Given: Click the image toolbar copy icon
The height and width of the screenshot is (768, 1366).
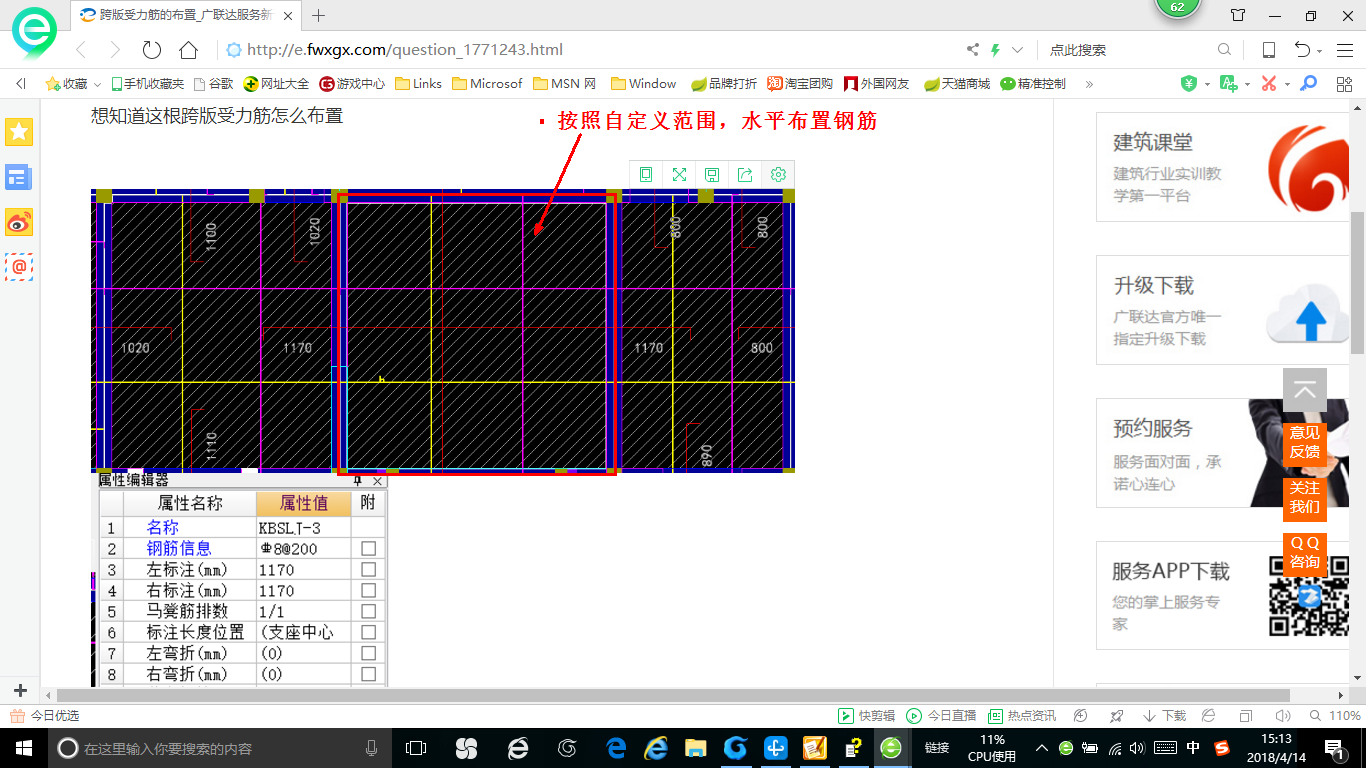Looking at the screenshot, I should (646, 174).
